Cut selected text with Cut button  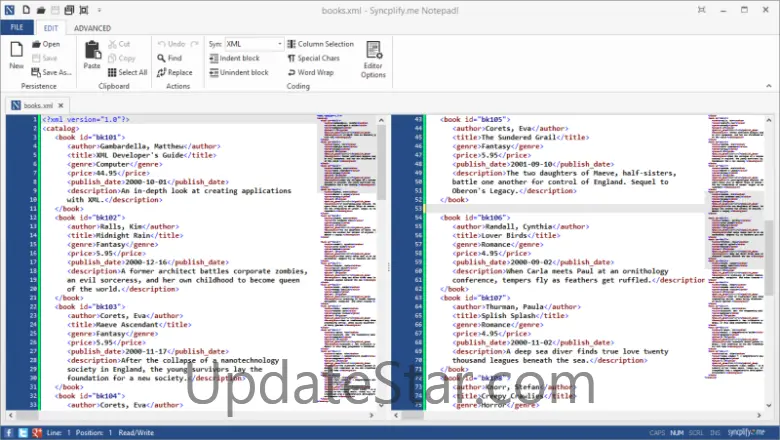119,44
